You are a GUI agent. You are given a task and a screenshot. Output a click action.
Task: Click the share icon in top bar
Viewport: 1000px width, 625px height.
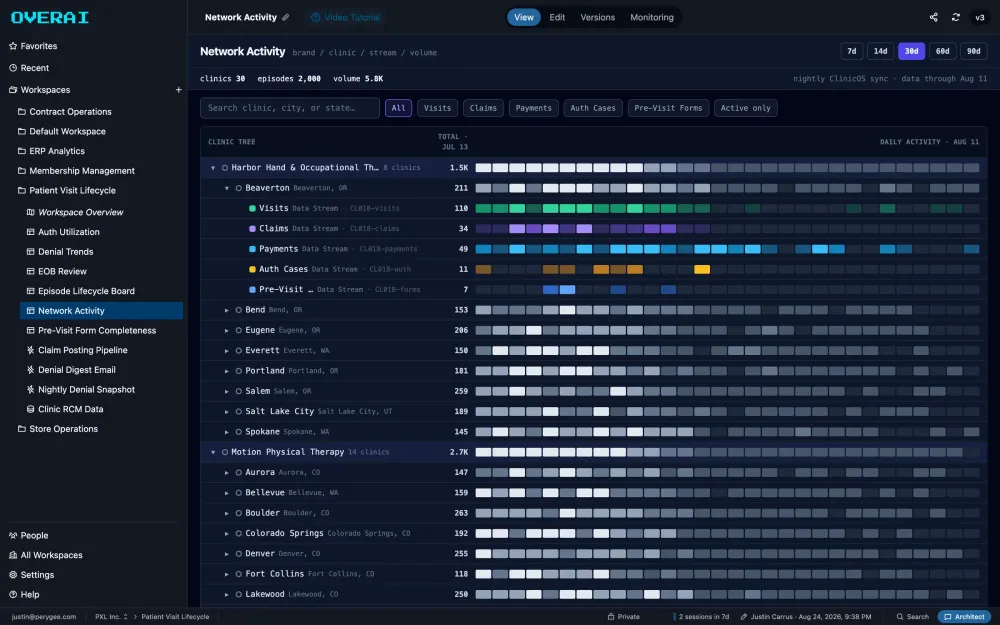click(x=933, y=17)
